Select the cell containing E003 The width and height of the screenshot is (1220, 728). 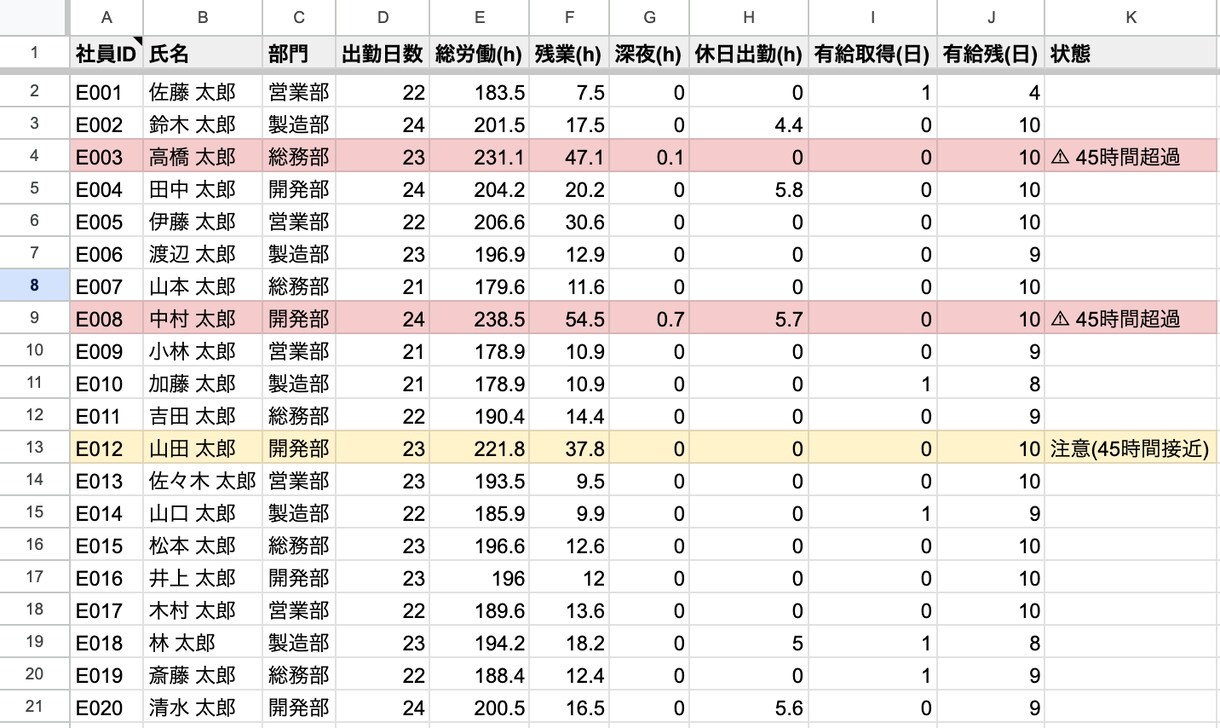(x=106, y=157)
